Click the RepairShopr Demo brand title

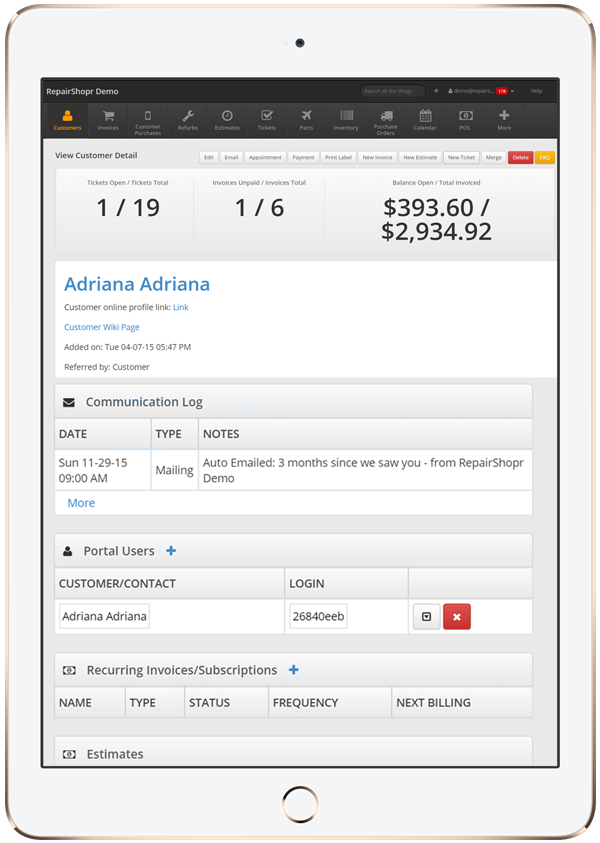pos(82,91)
